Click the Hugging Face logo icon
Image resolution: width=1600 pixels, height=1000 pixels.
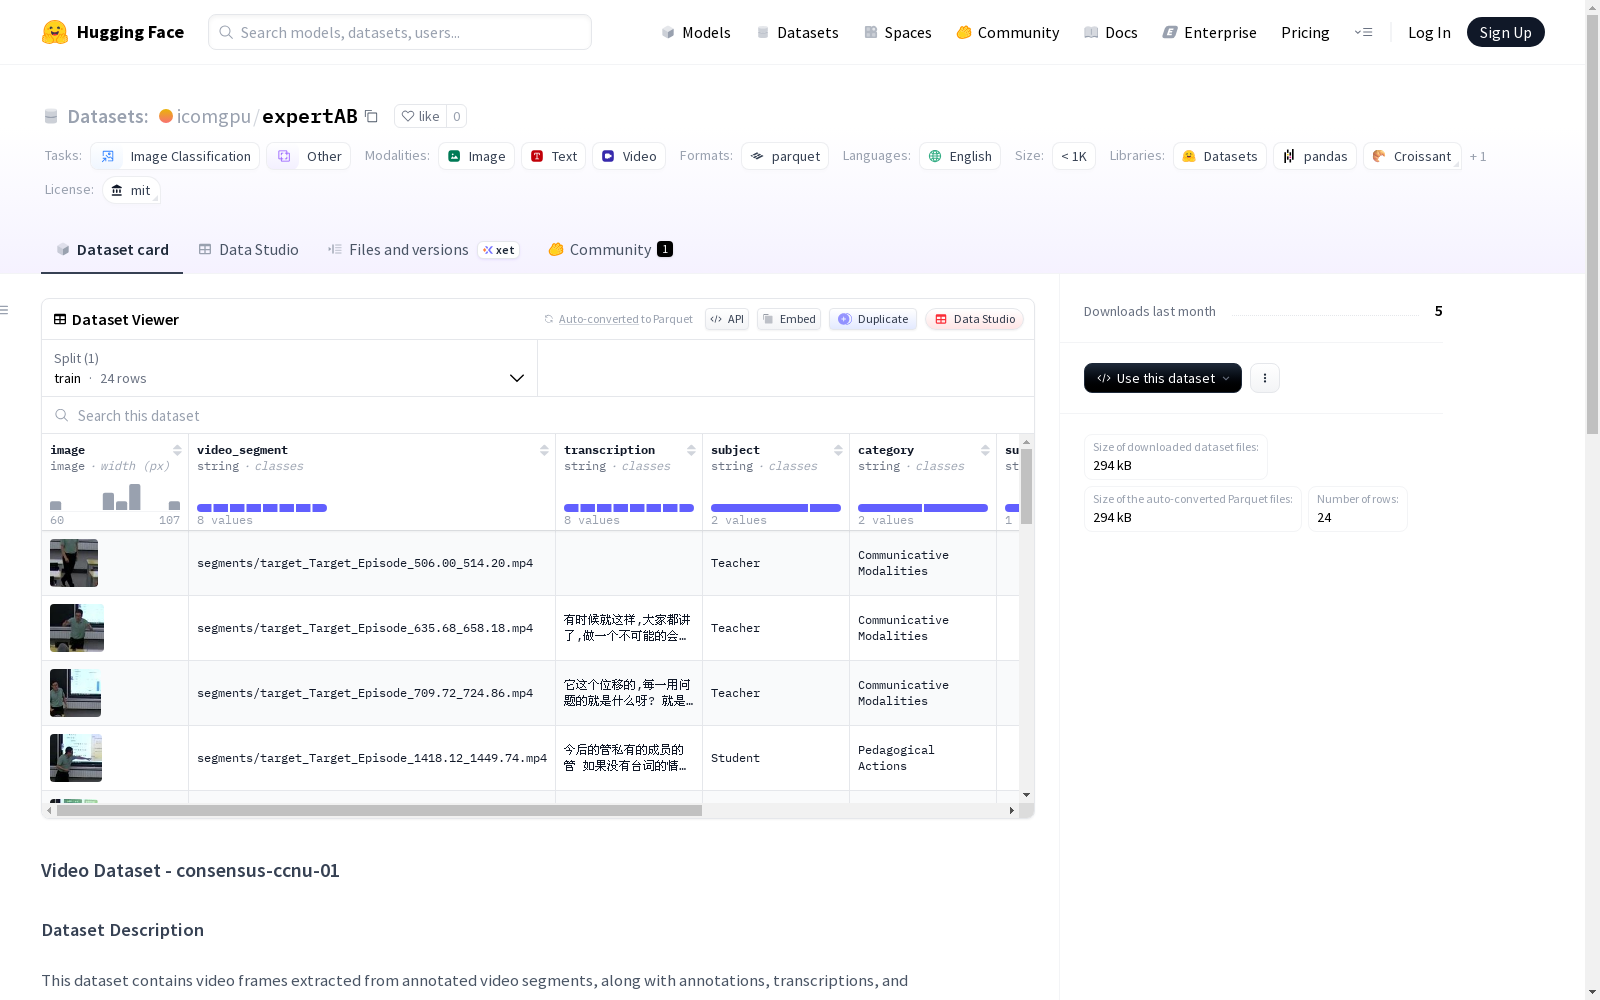55,32
